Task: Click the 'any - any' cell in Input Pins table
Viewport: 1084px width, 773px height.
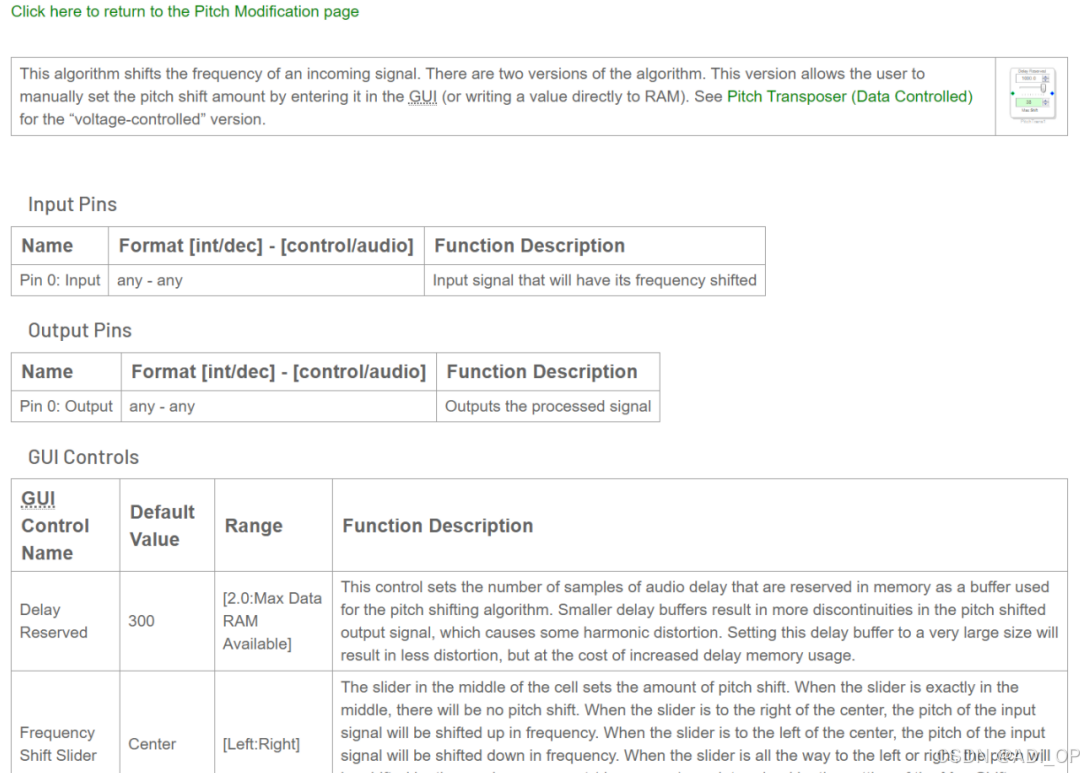Action: pyautogui.click(x=266, y=281)
